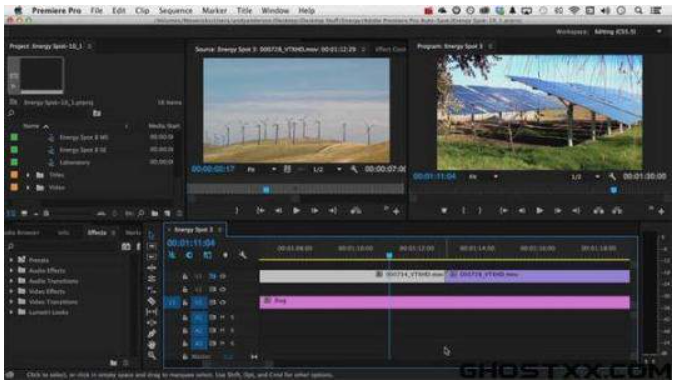Click Add Marker in timeline header
675x384 pixels.
[225, 255]
